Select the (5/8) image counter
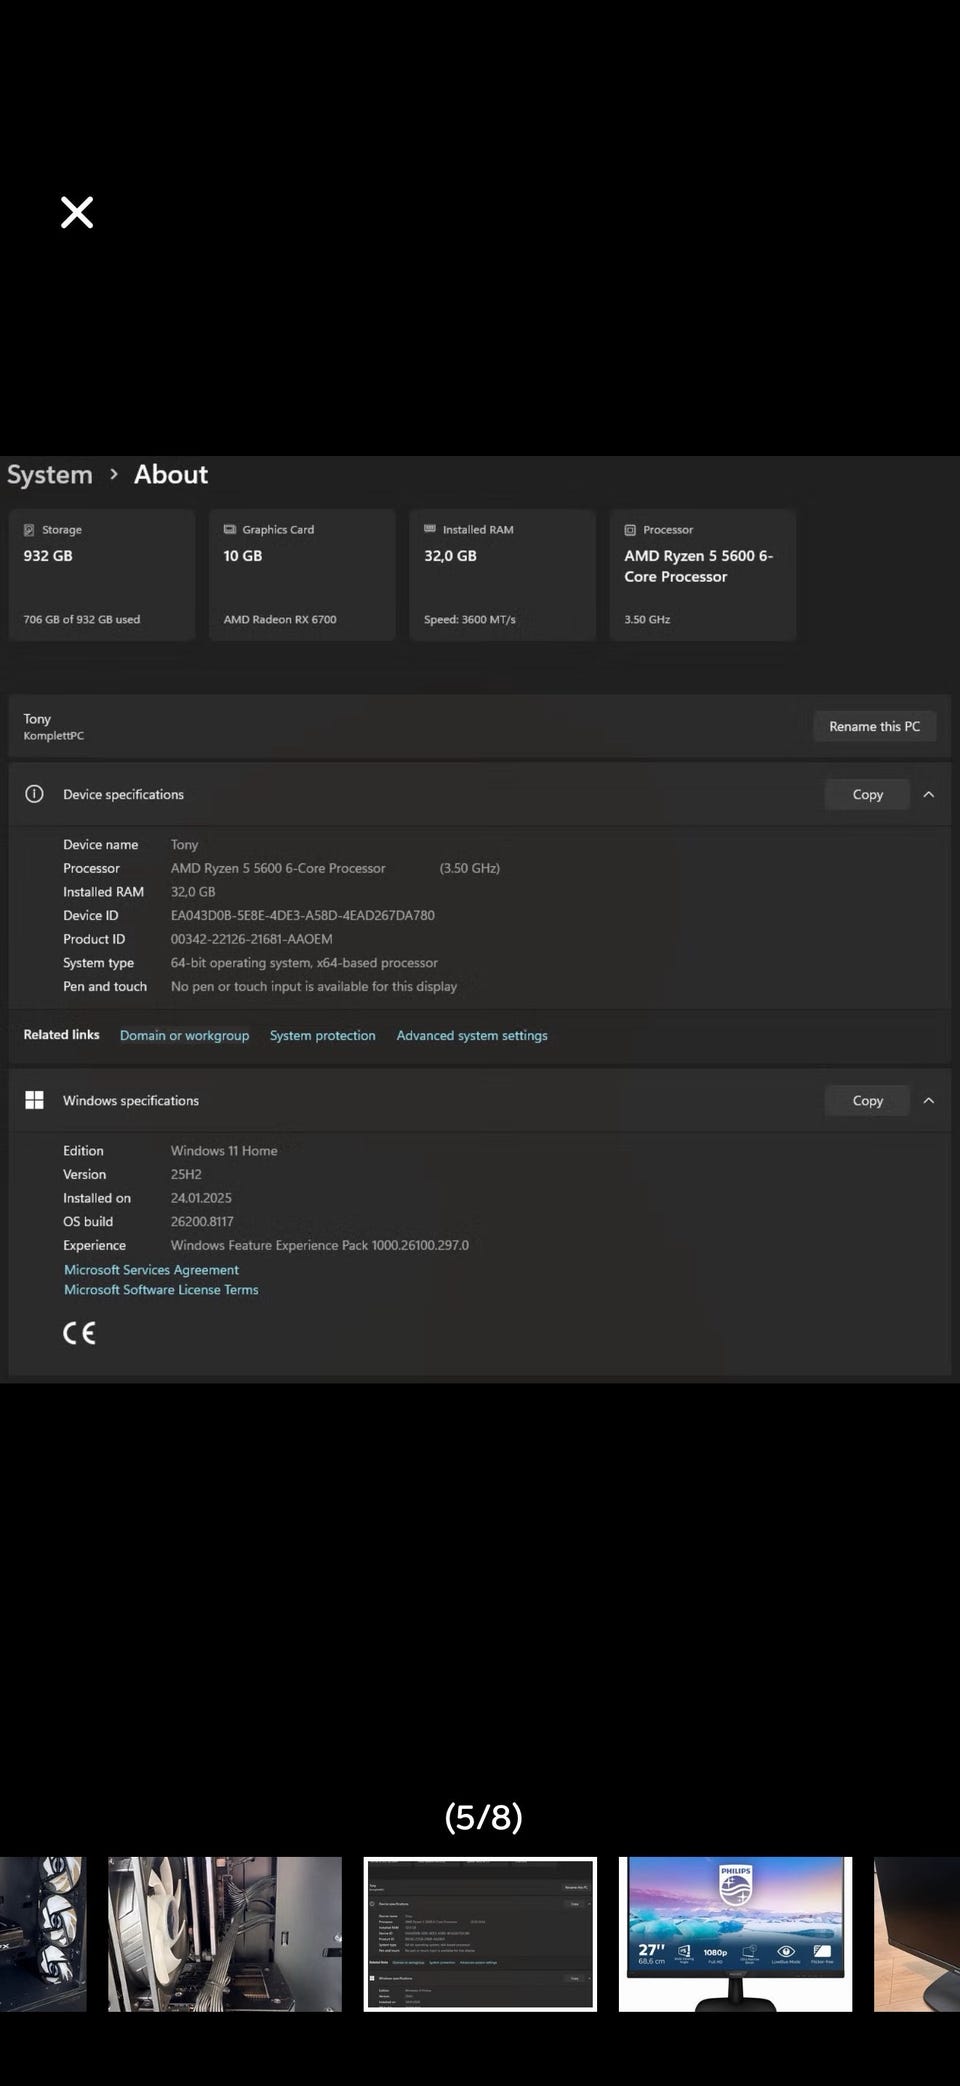This screenshot has width=960, height=2086. 483,1816
